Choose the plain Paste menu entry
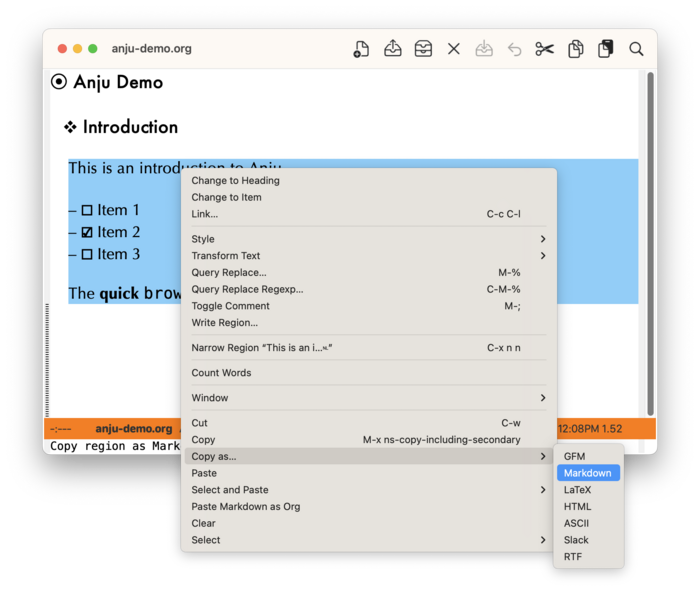Image resolution: width=700 pixels, height=589 pixels. click(369, 473)
